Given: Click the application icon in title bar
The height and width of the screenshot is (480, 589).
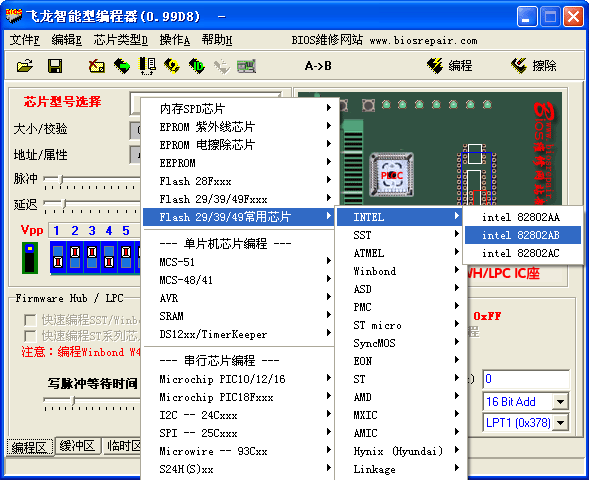Looking at the screenshot, I should 14,16.
